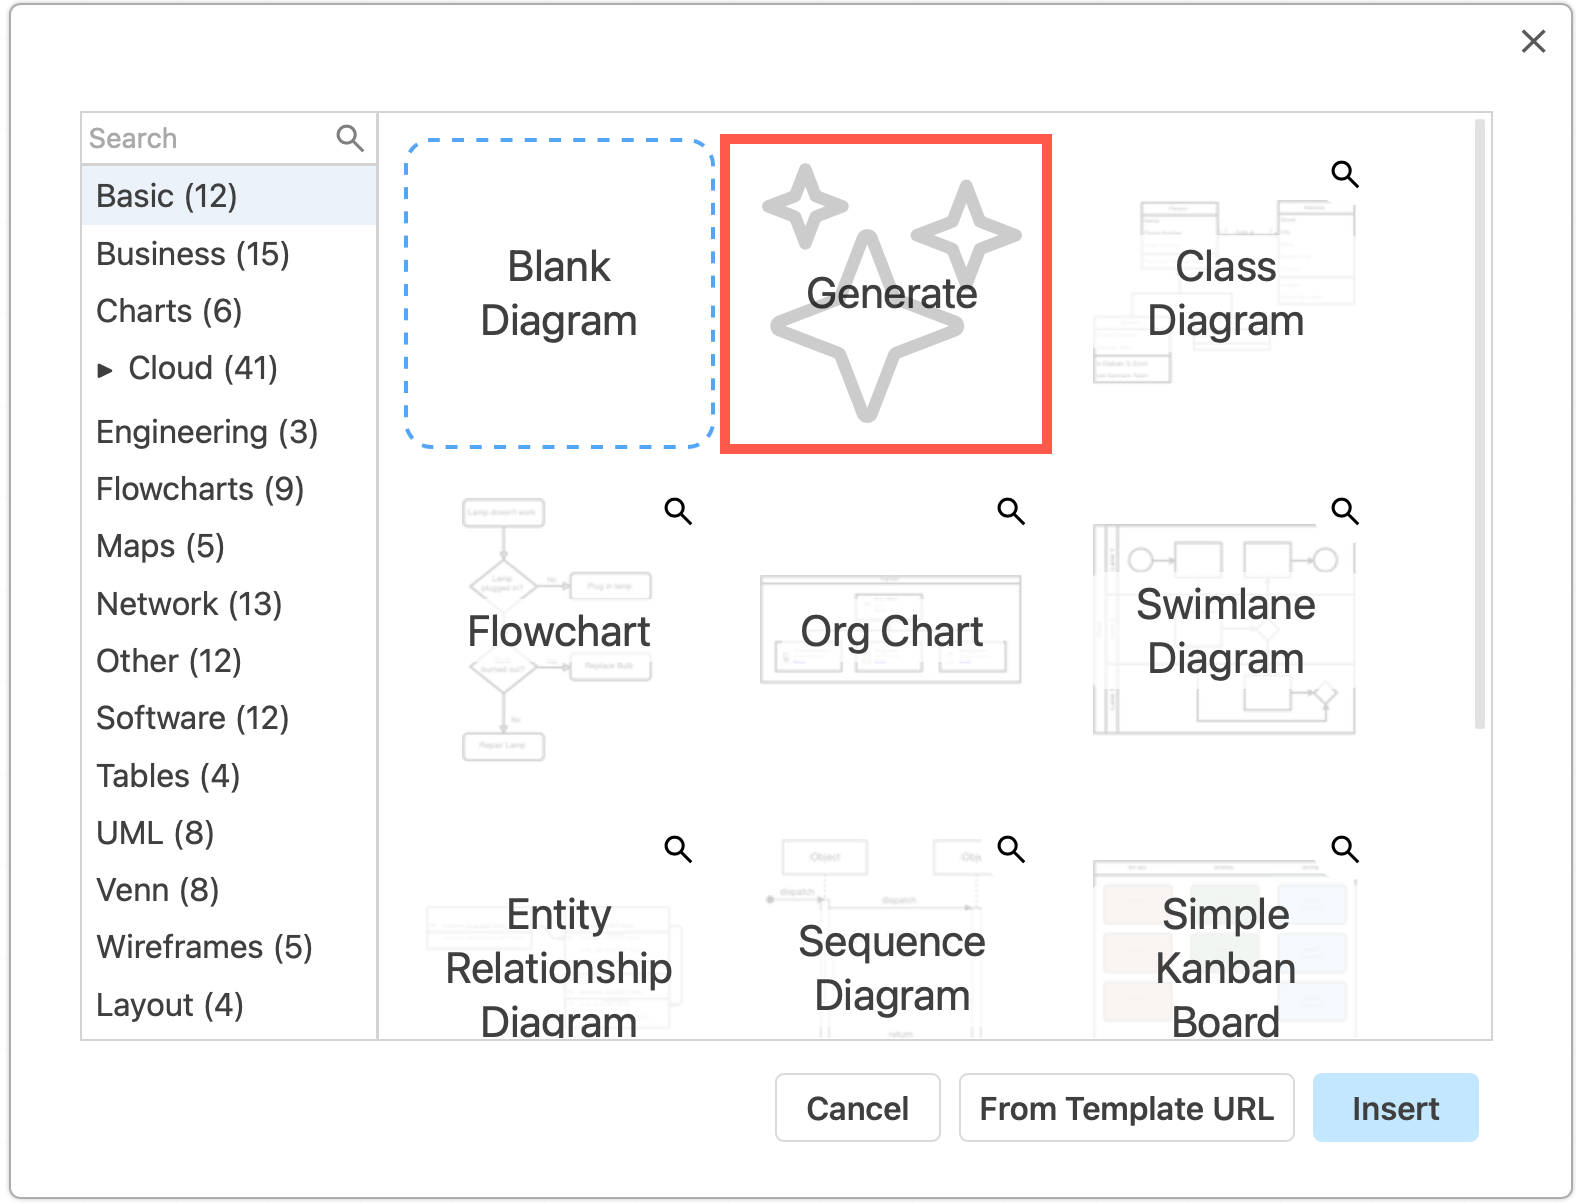The image size is (1576, 1204).
Task: Preview the Entity Relationship Diagram via magnifier
Action: (x=678, y=849)
